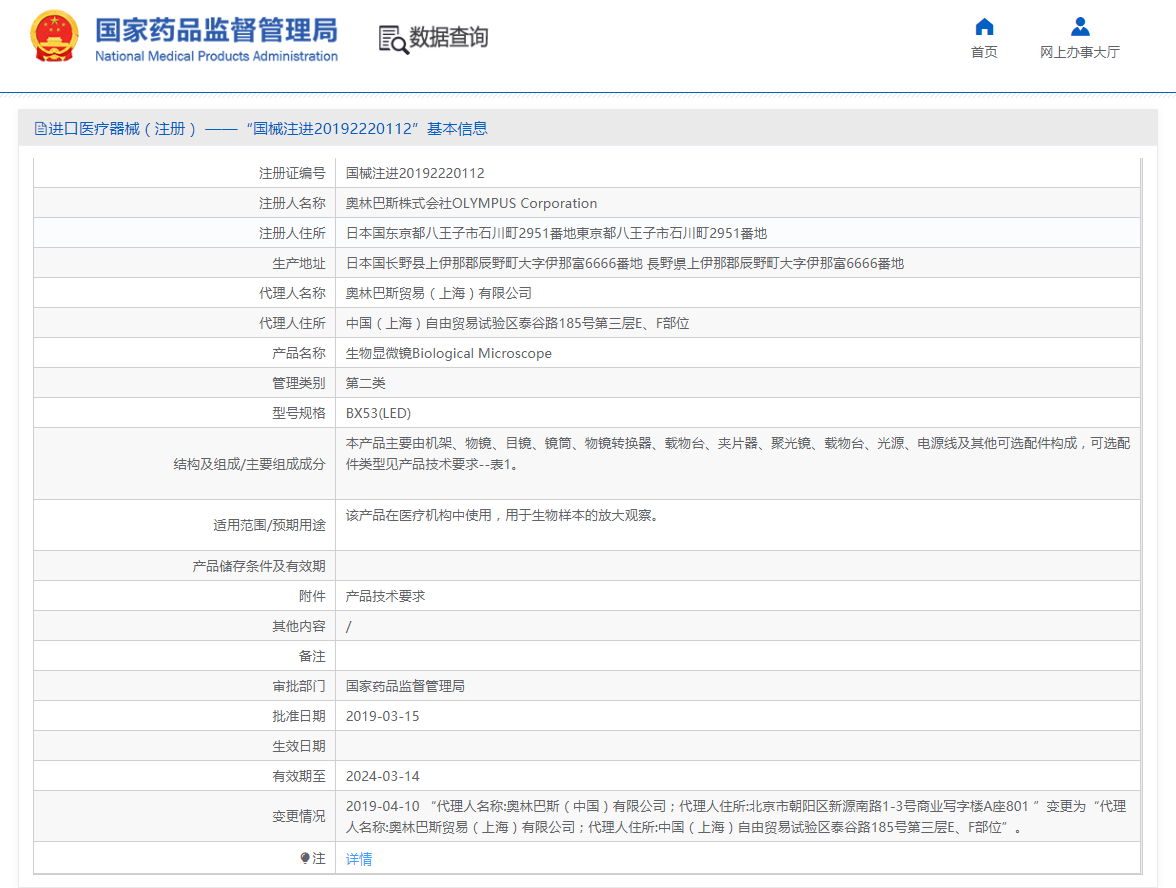Click the 国家药品监督管理局 site title
This screenshot has height=888, width=1176.
(x=216, y=29)
